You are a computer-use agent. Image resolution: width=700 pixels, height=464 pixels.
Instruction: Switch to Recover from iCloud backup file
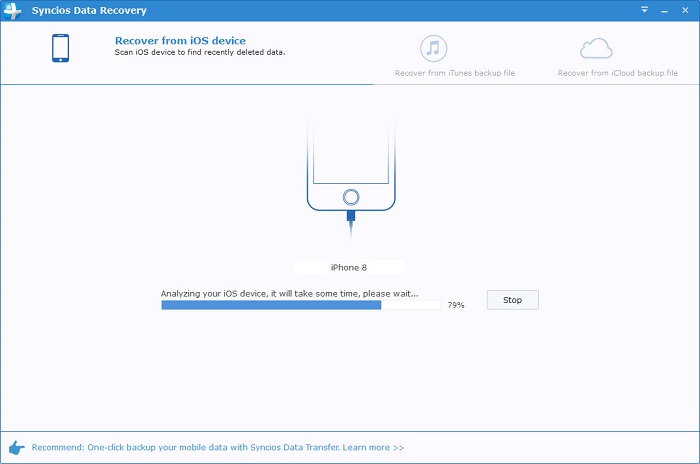pos(617,73)
